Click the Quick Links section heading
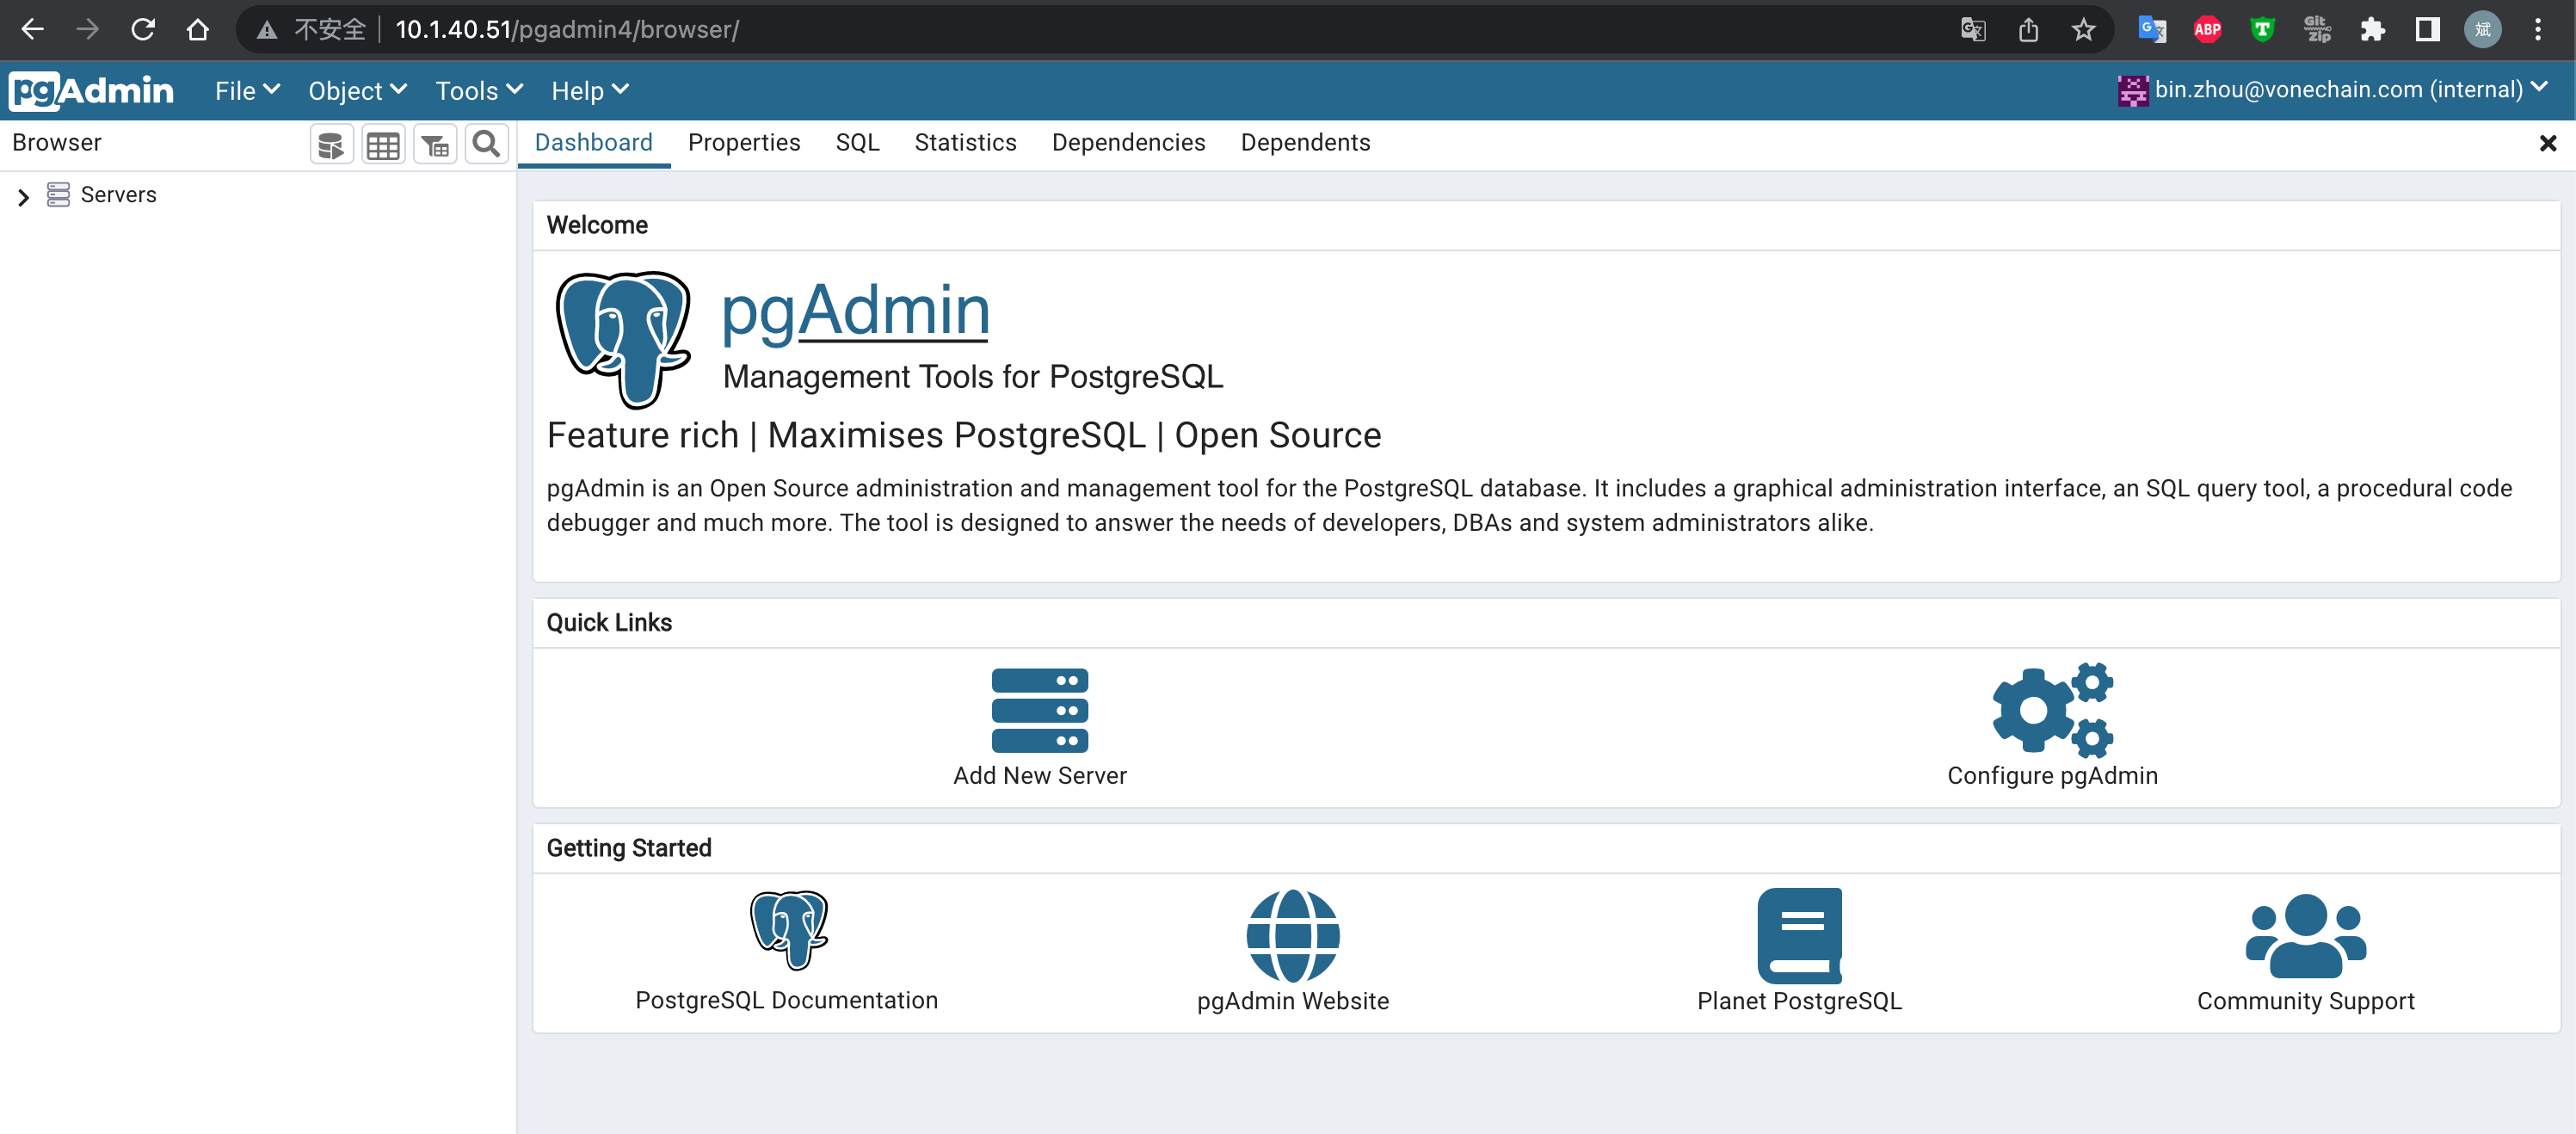 click(609, 623)
